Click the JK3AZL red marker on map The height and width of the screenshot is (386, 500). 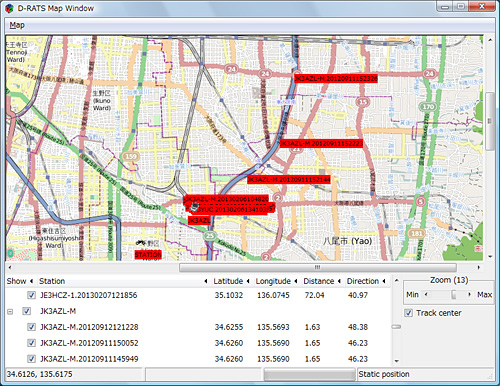pyautogui.click(x=199, y=220)
